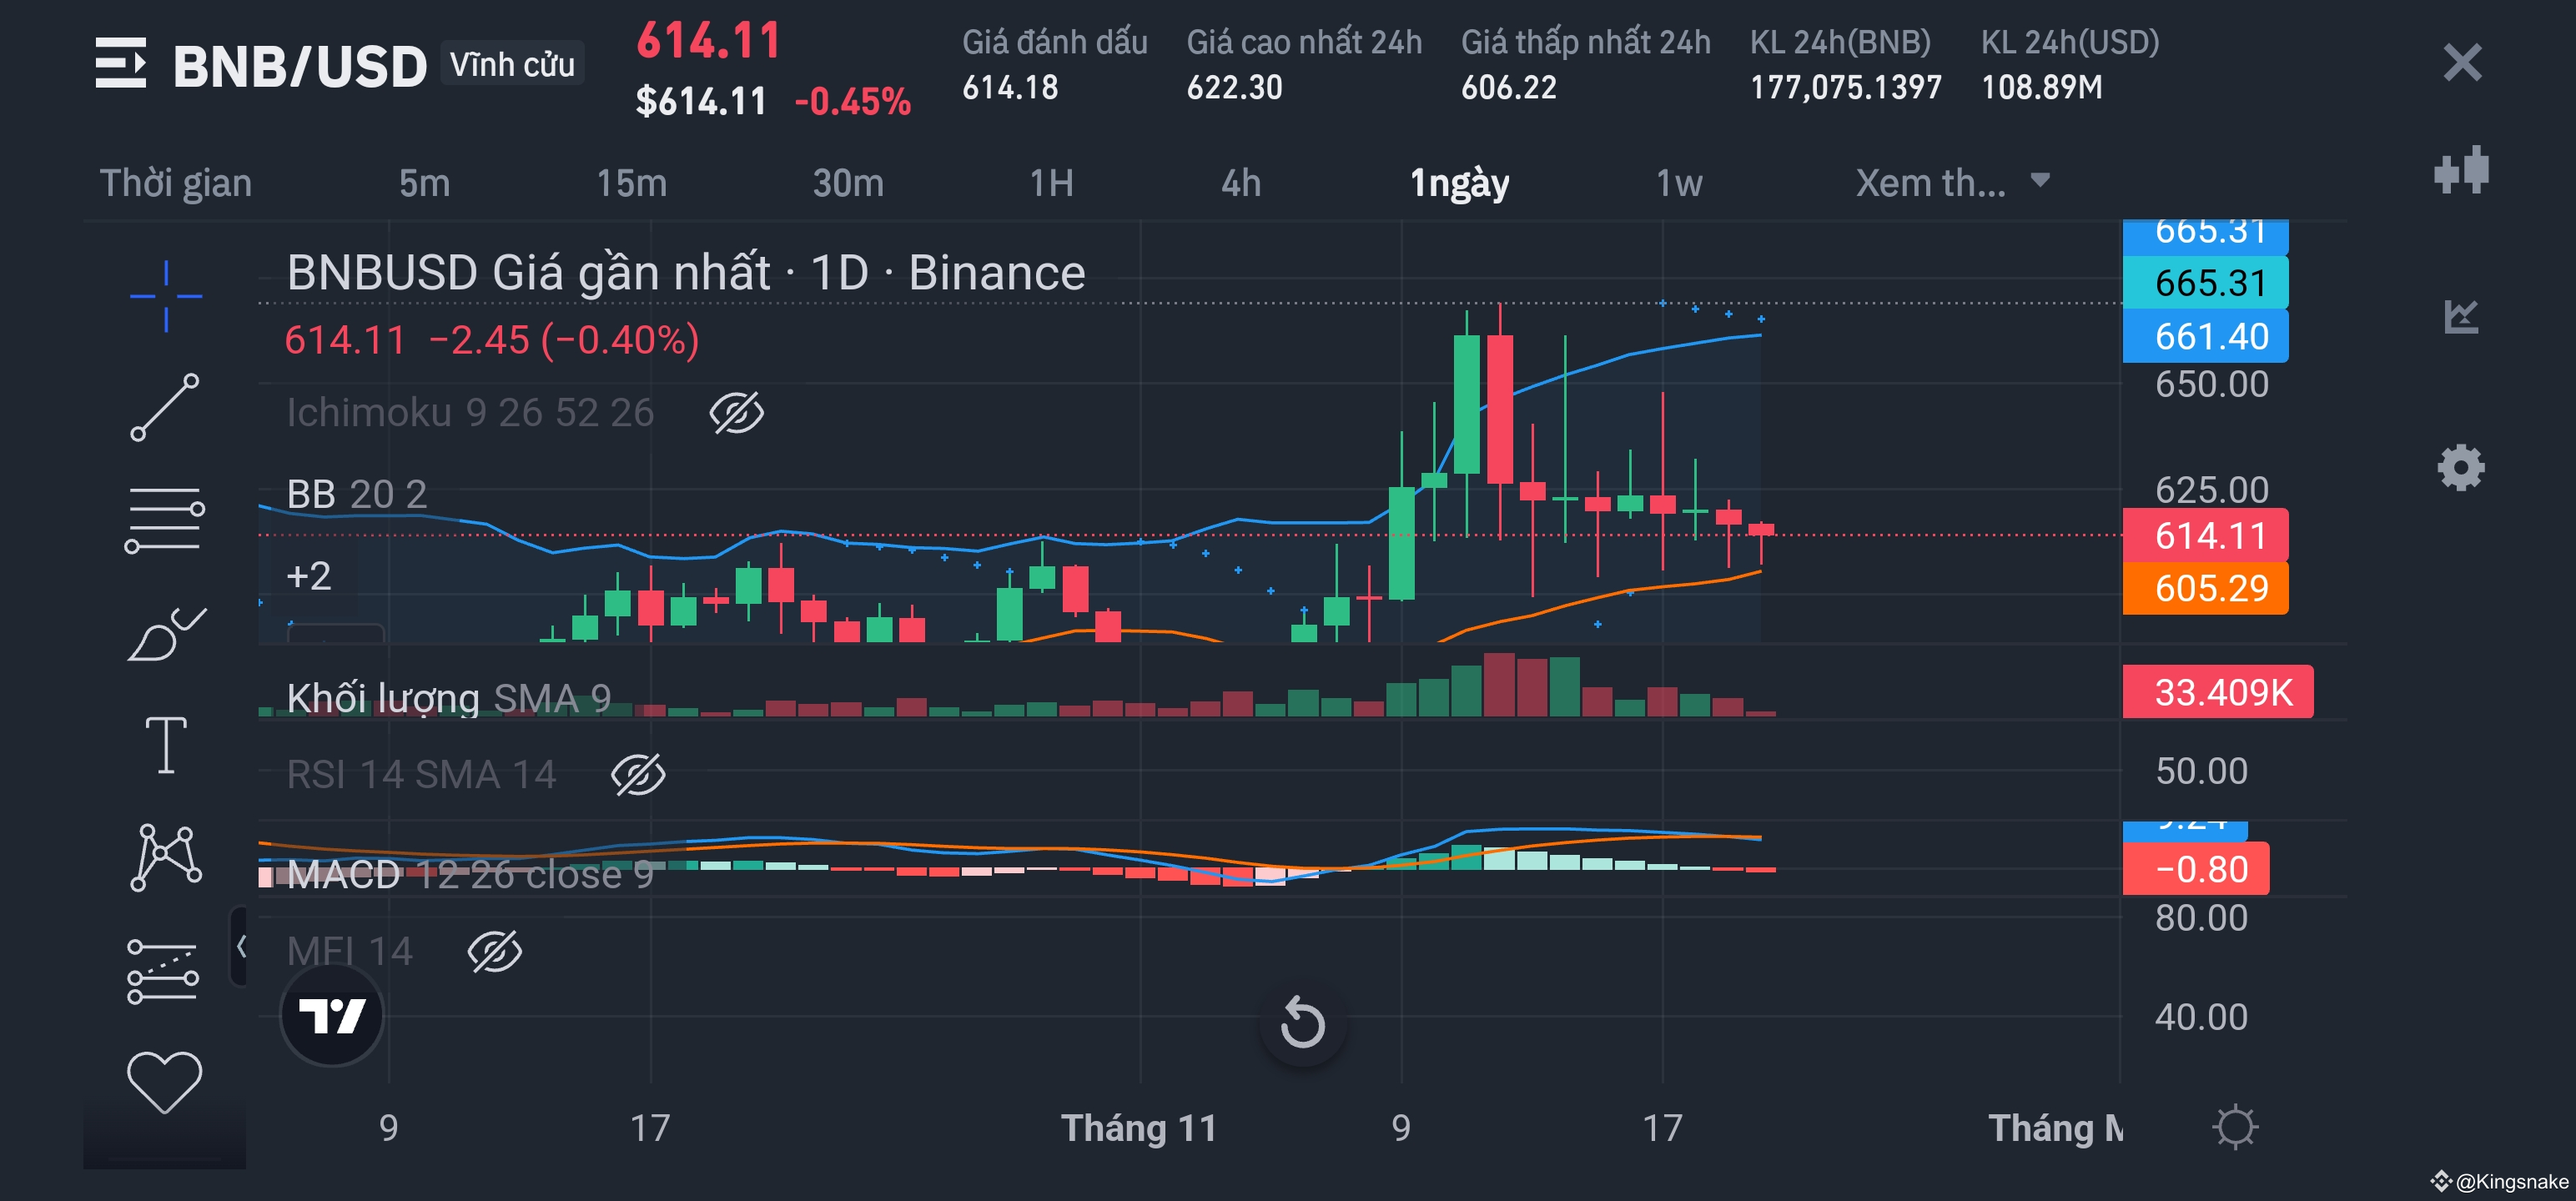Show the hidden MFI 14 indicator

coord(495,951)
